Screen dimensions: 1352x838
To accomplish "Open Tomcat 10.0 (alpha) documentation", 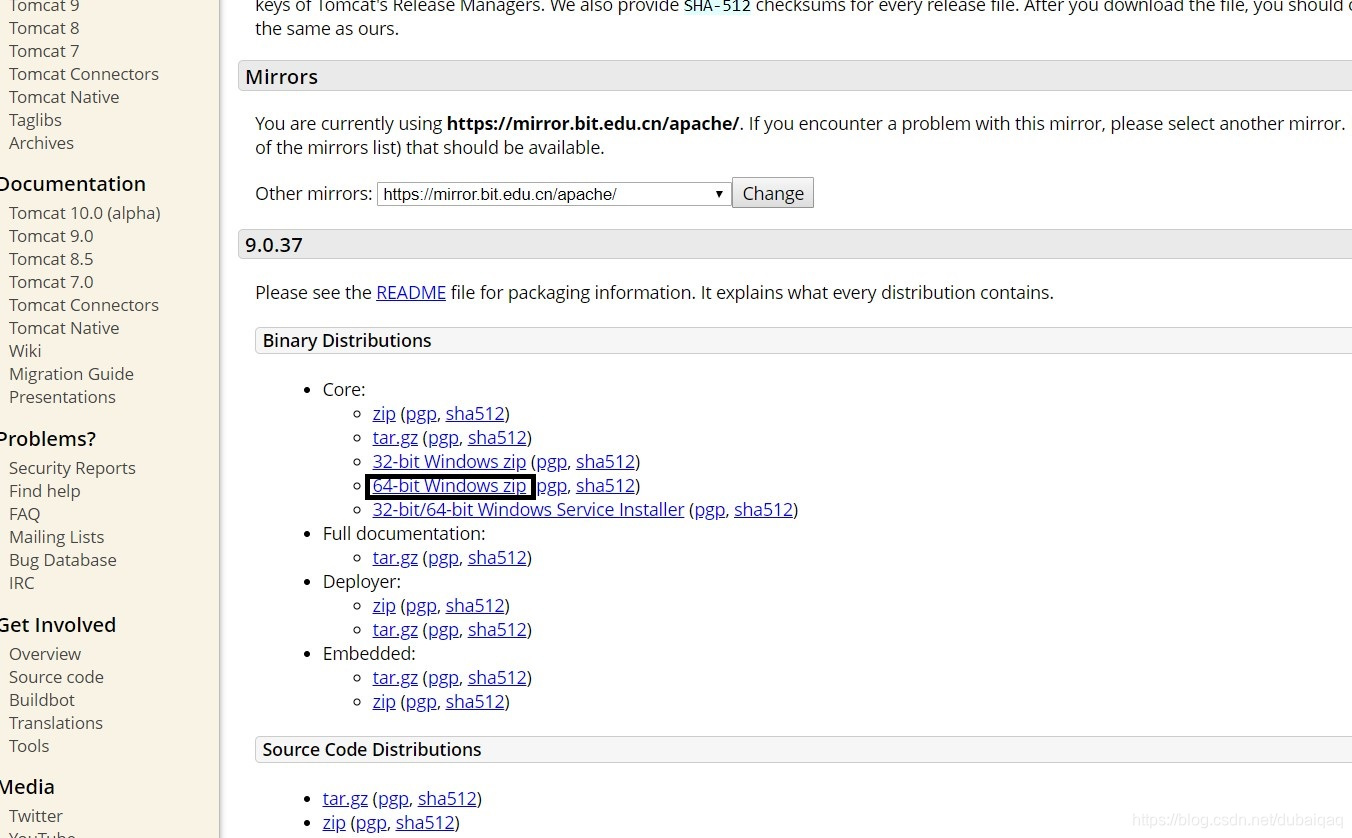I will (85, 213).
